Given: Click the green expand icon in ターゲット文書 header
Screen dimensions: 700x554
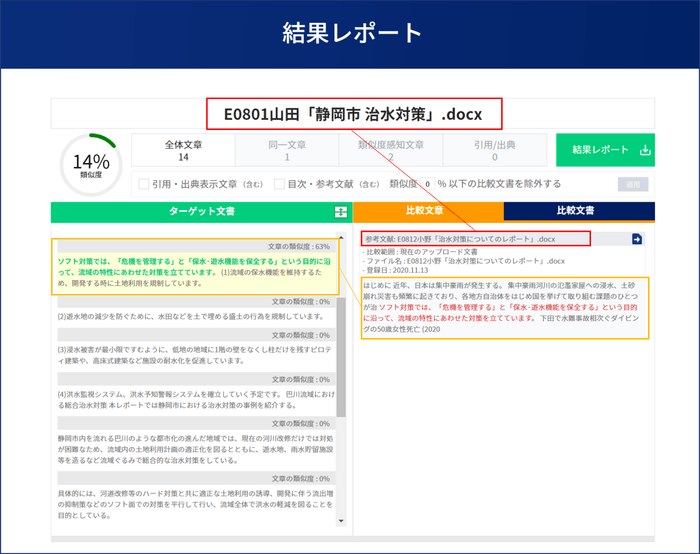Looking at the screenshot, I should point(341,212).
